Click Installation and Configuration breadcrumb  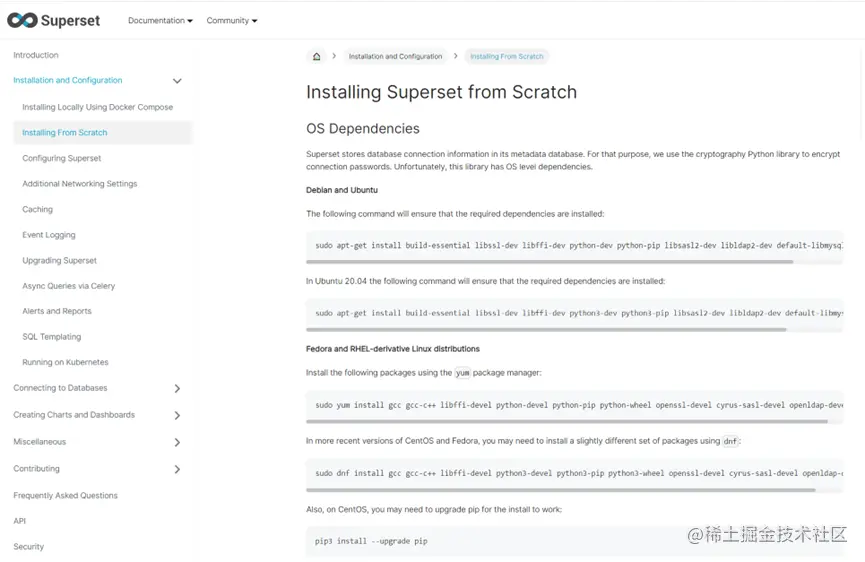click(395, 57)
